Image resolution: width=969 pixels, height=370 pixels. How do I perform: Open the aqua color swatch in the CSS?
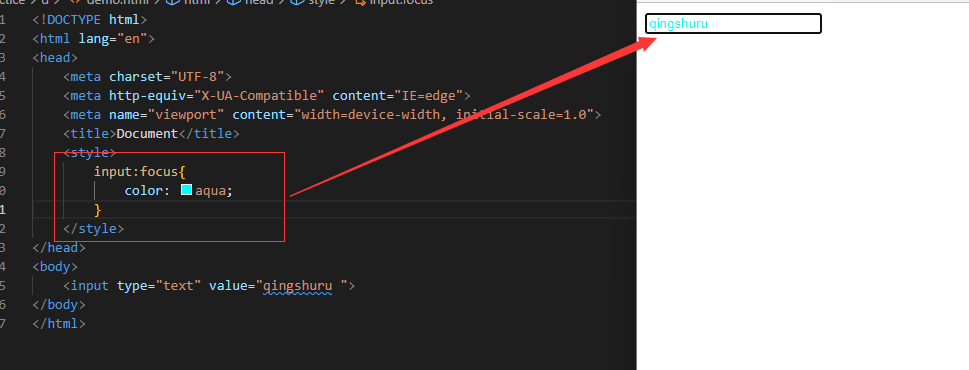[186, 190]
